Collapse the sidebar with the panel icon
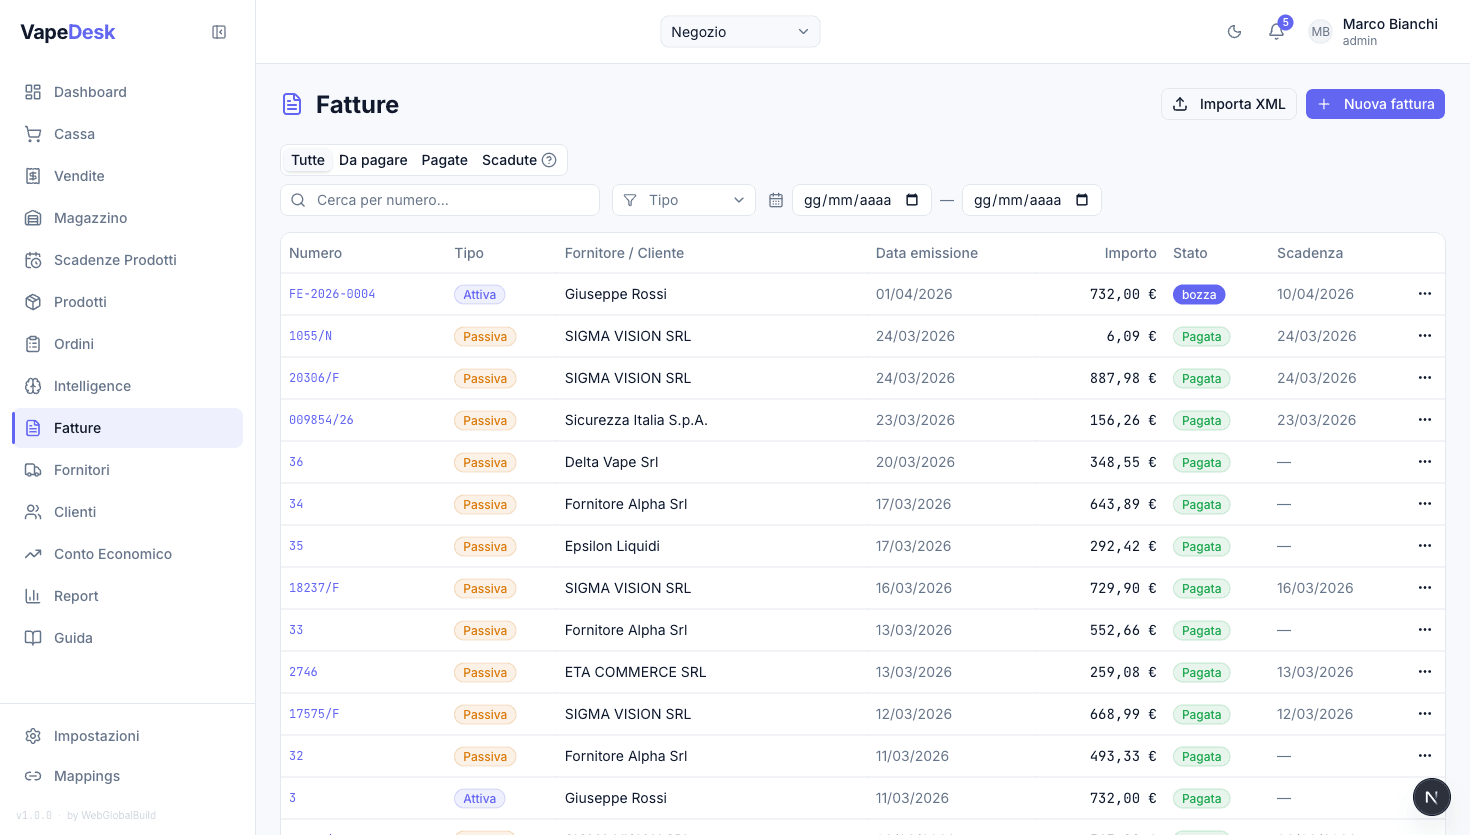This screenshot has width=1470, height=835. [x=219, y=32]
